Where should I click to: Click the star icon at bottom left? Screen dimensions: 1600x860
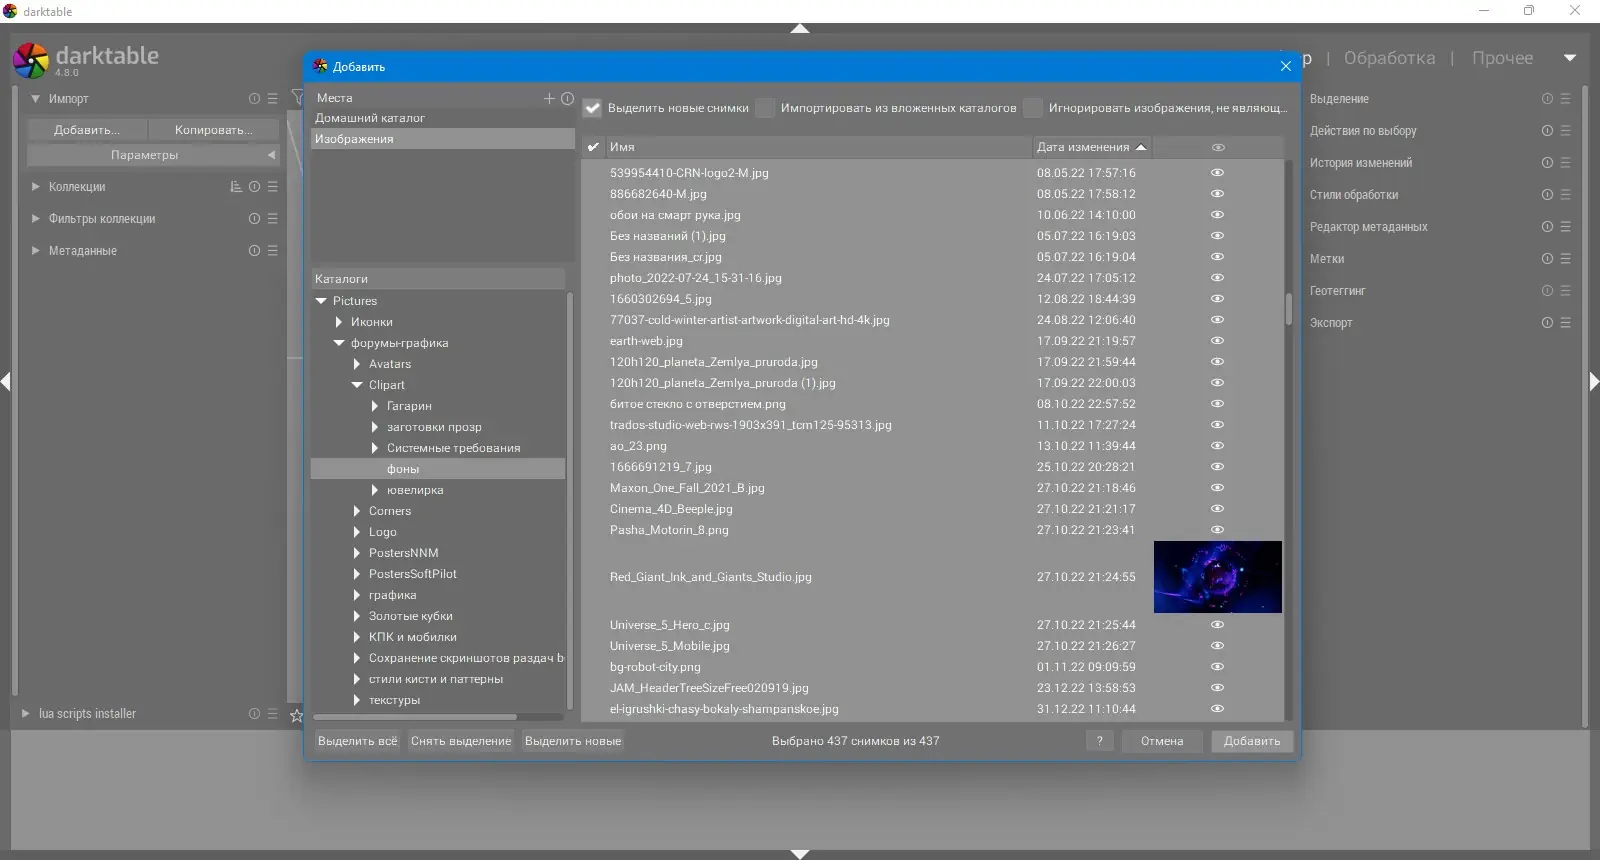(296, 715)
